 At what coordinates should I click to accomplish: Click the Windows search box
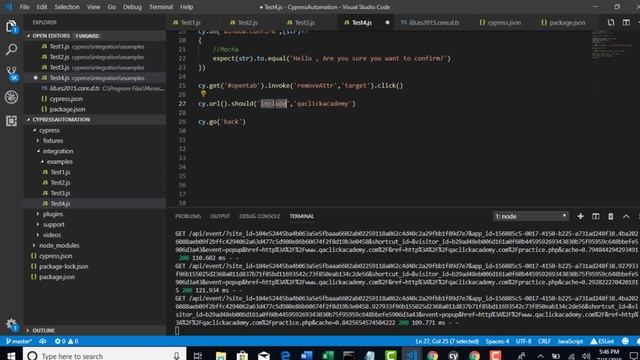click(105, 356)
